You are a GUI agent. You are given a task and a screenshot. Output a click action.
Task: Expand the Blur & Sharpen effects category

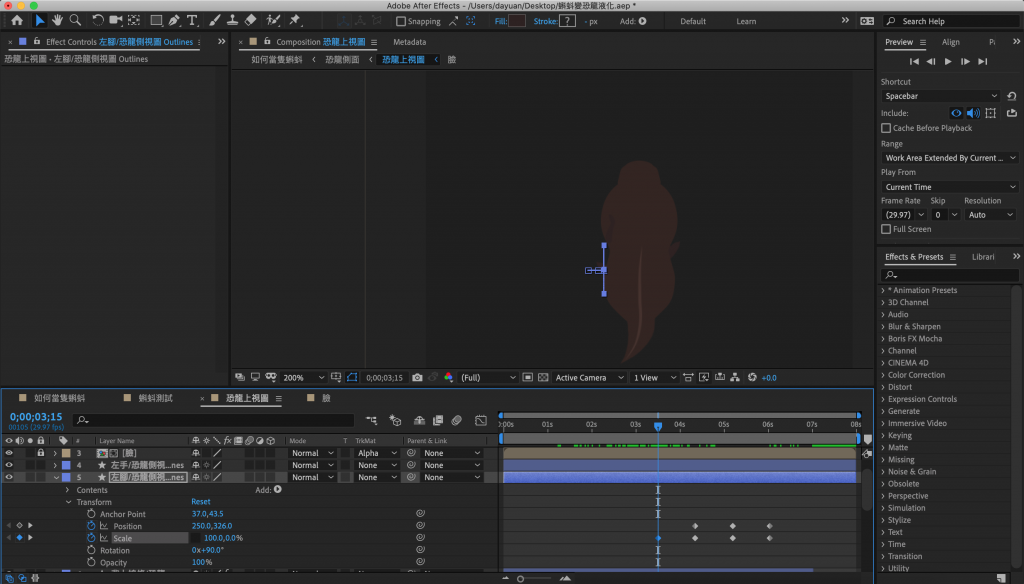(883, 327)
